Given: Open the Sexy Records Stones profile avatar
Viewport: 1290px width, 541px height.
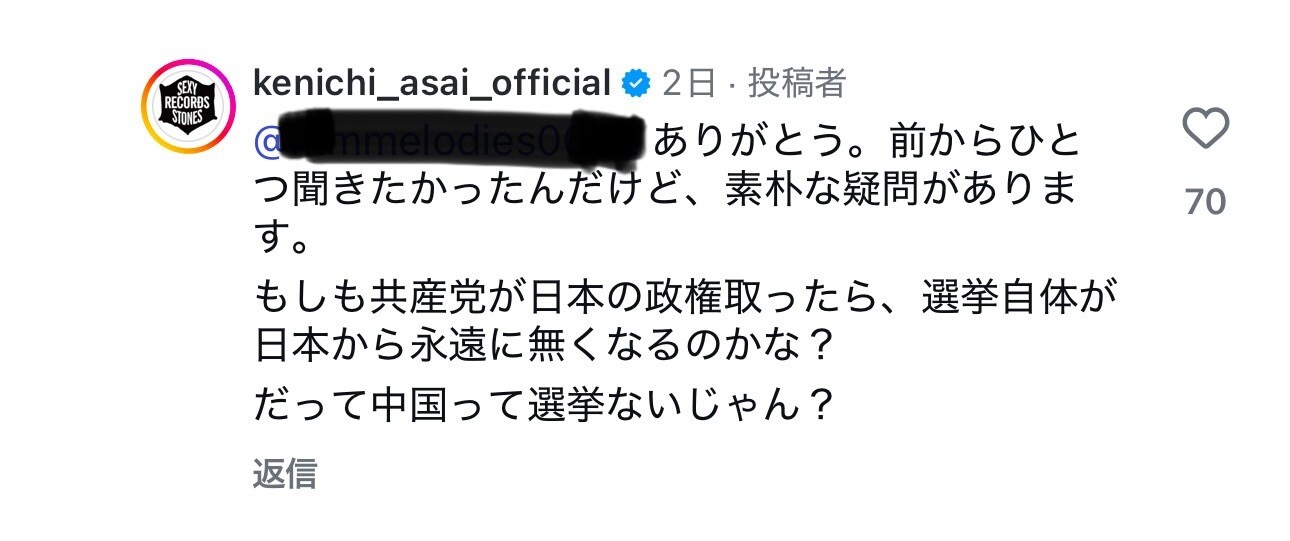Looking at the screenshot, I should click(188, 105).
